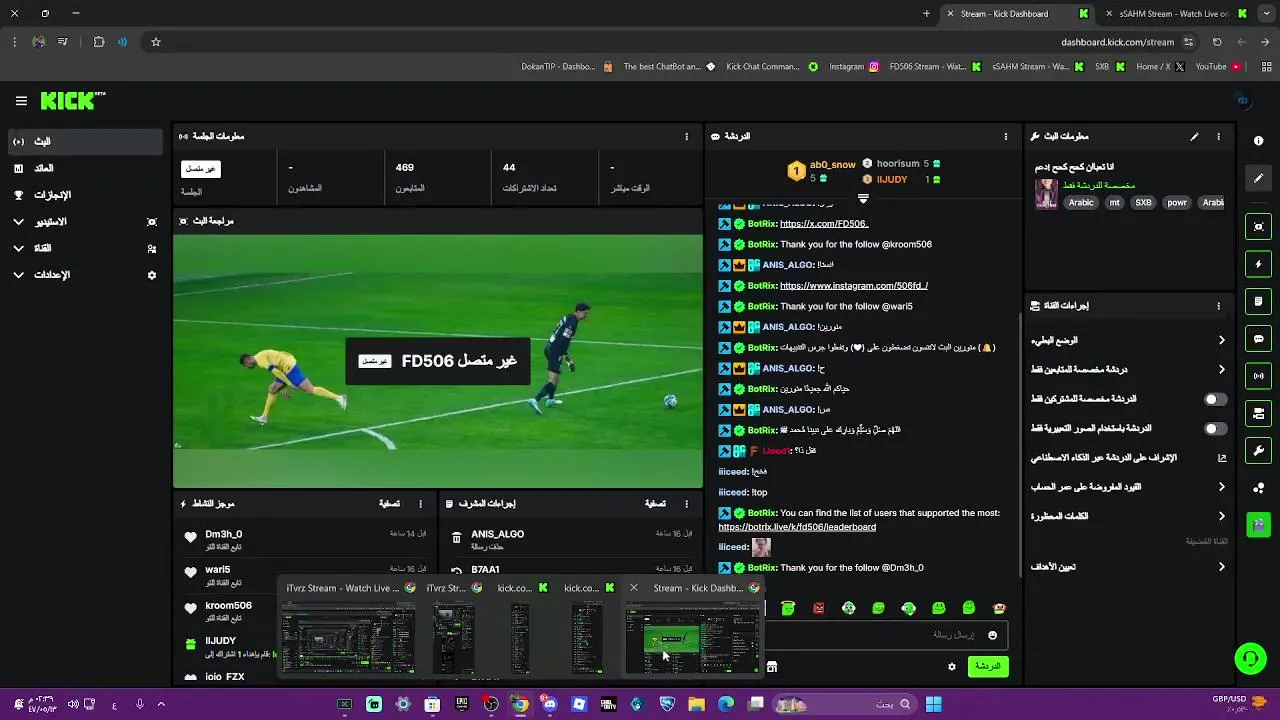Click the stream preview capture icon in right toolbar
Image resolution: width=1280 pixels, height=720 pixels.
click(x=1259, y=227)
